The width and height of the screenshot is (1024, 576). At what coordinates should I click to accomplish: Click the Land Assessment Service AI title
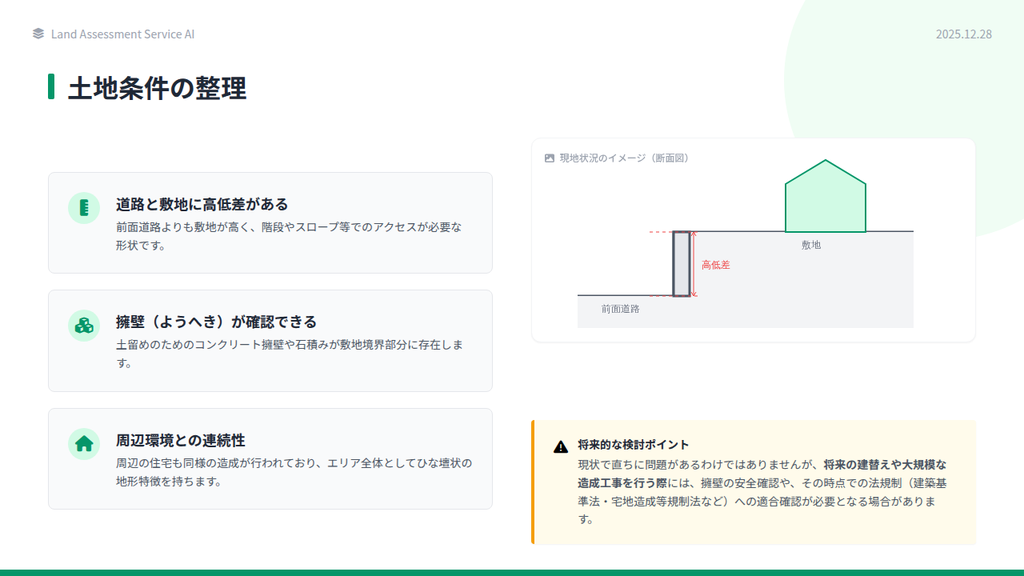point(122,34)
